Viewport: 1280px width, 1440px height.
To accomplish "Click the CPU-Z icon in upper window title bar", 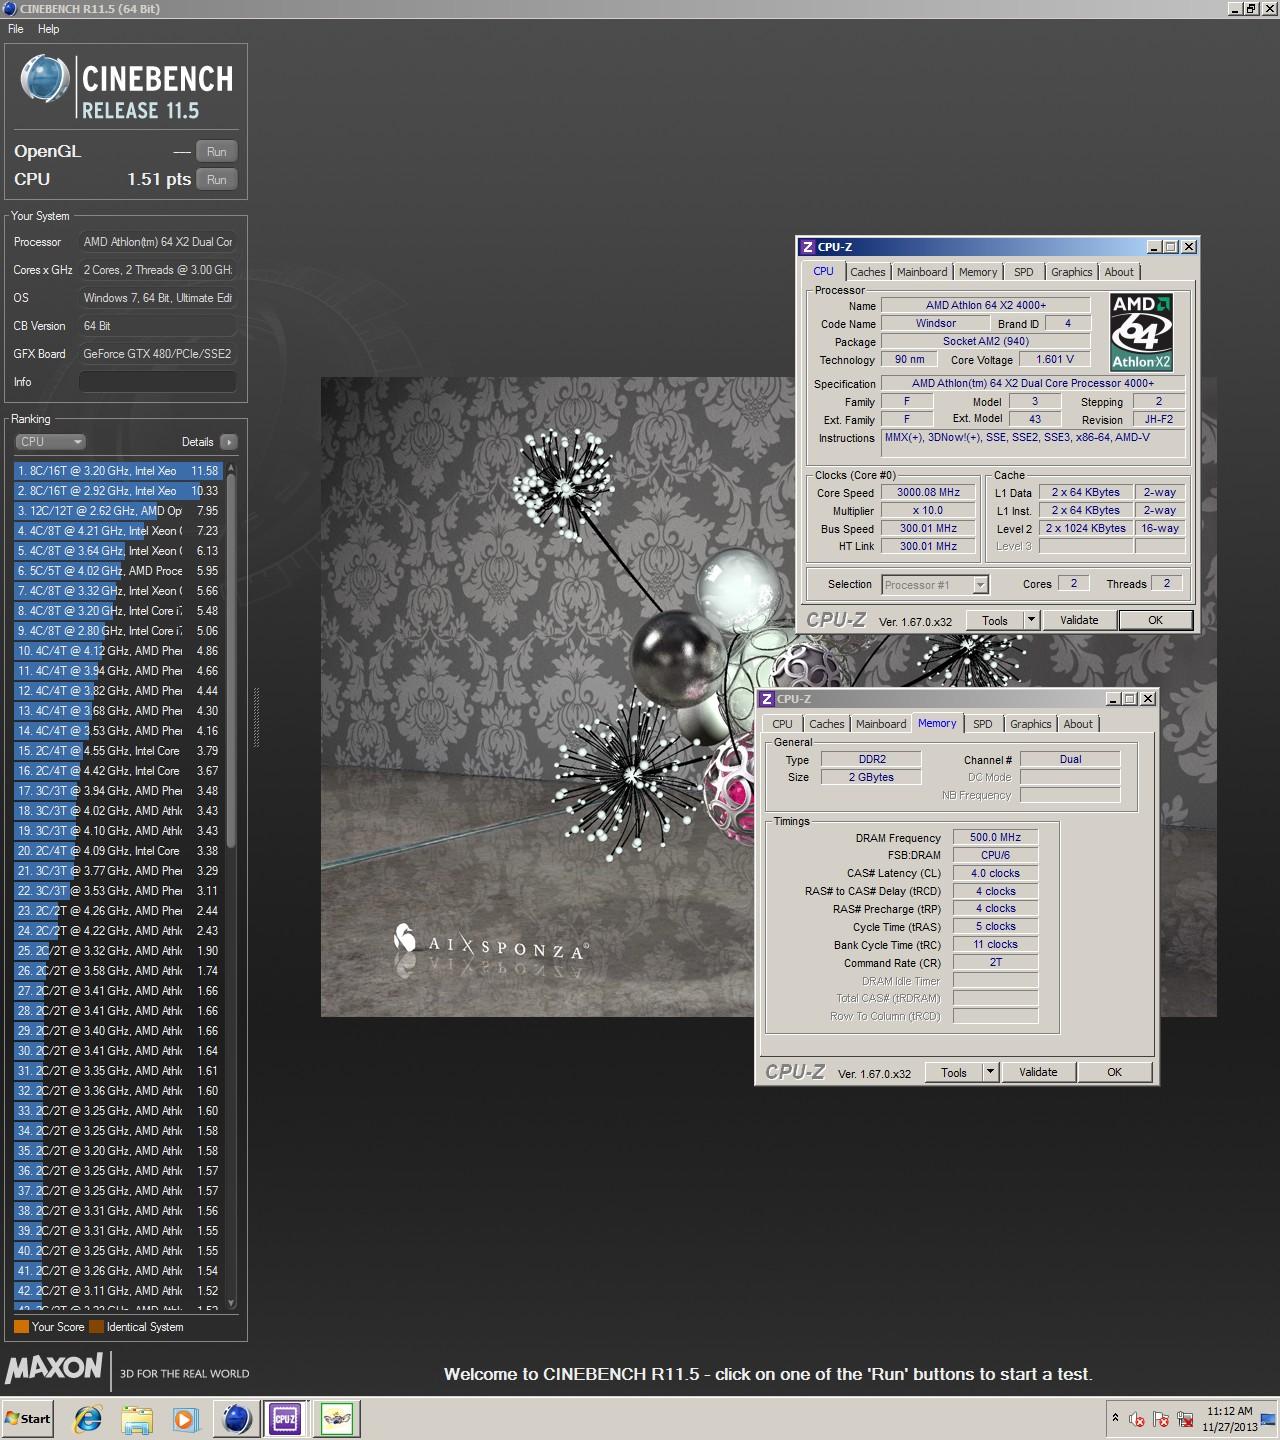I will (x=807, y=247).
